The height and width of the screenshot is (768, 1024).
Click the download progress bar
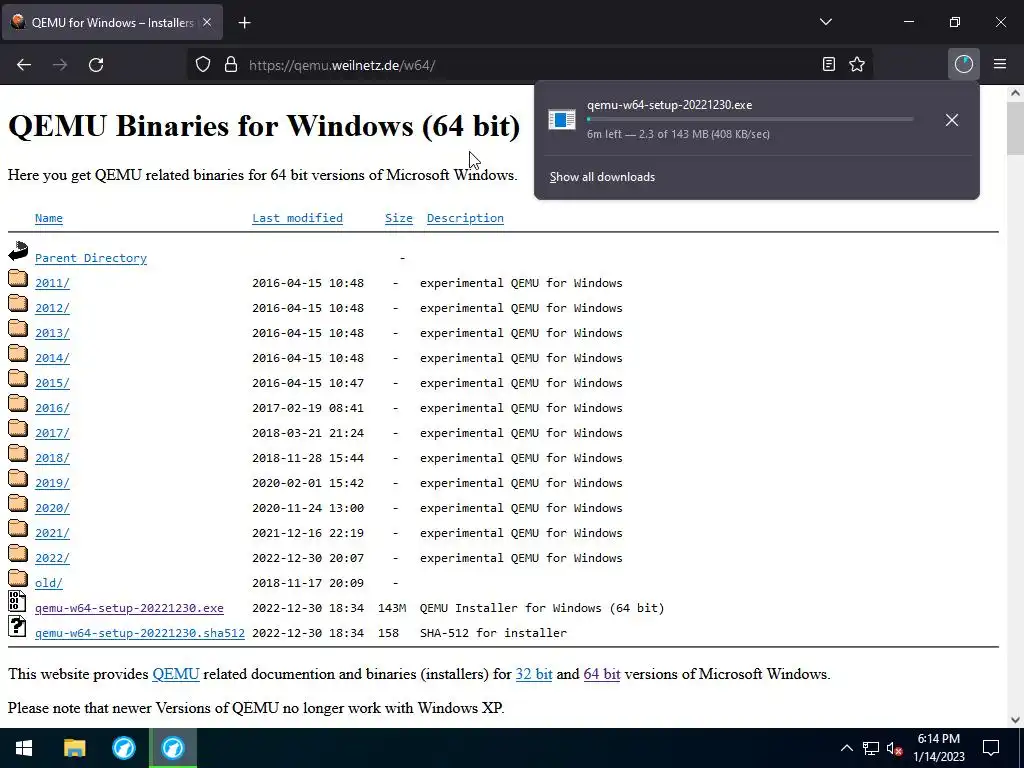click(750, 120)
